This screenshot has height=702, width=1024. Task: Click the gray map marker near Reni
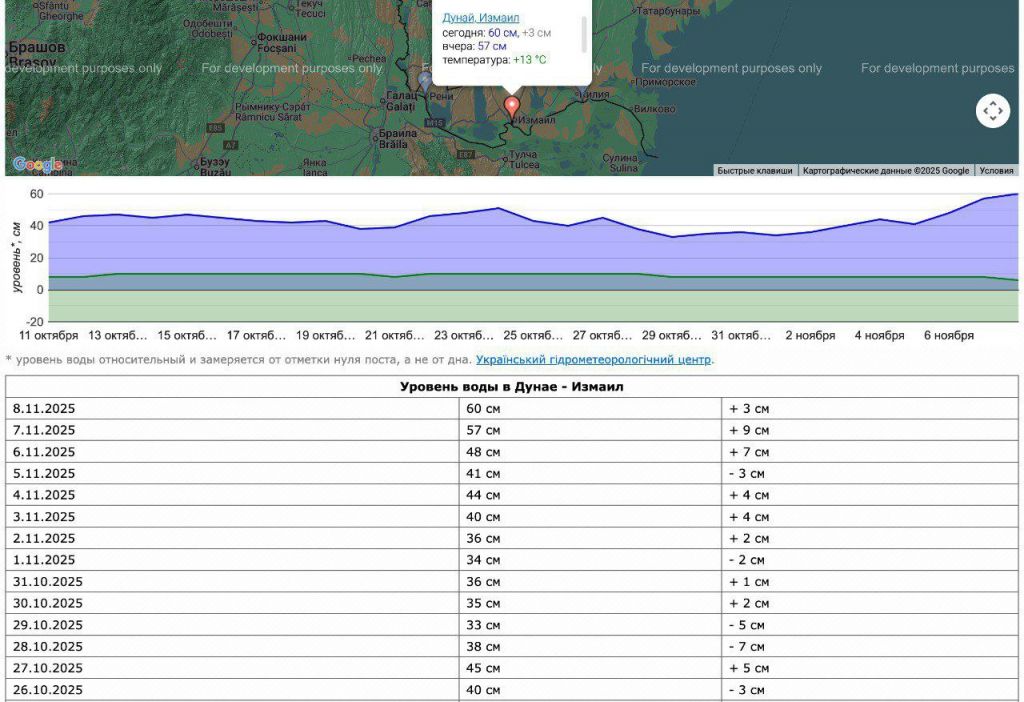(x=425, y=80)
